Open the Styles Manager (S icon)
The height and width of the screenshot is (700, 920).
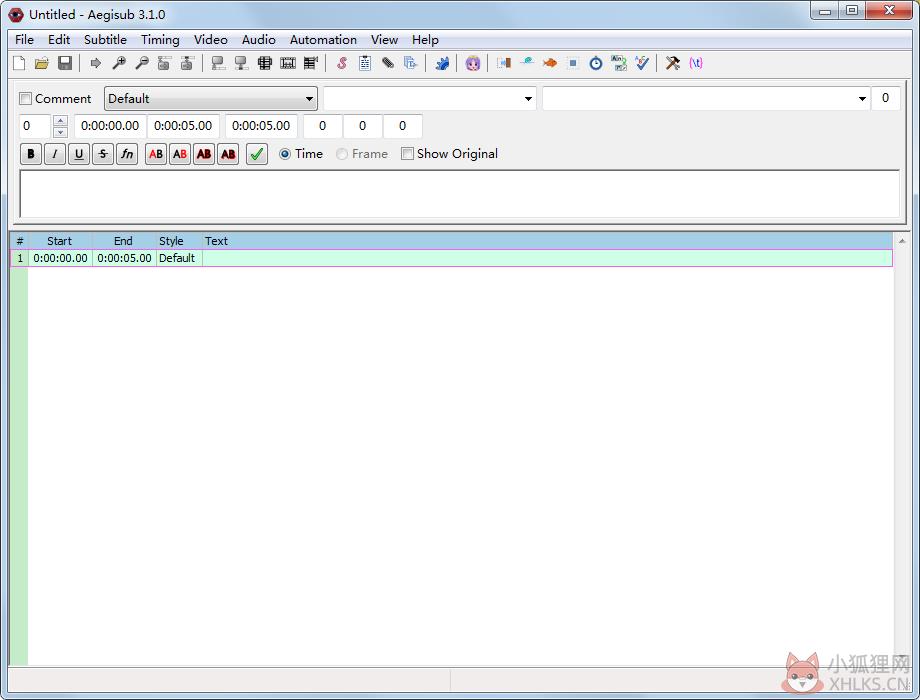click(341, 63)
